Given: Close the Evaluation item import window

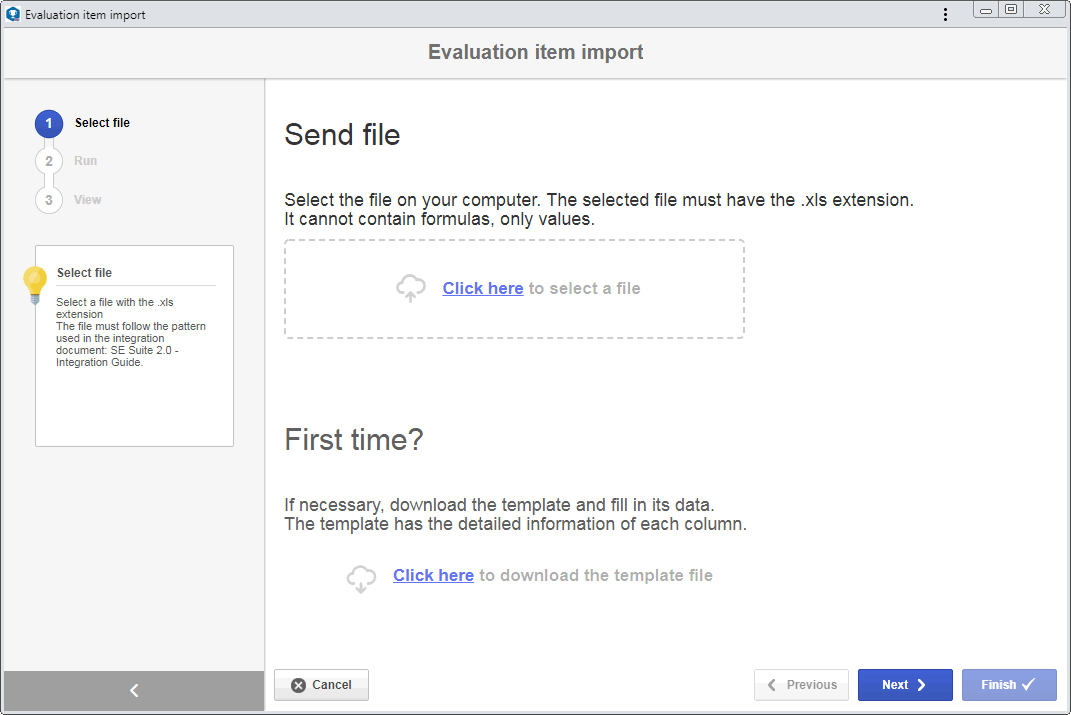Looking at the screenshot, I should 1045,10.
